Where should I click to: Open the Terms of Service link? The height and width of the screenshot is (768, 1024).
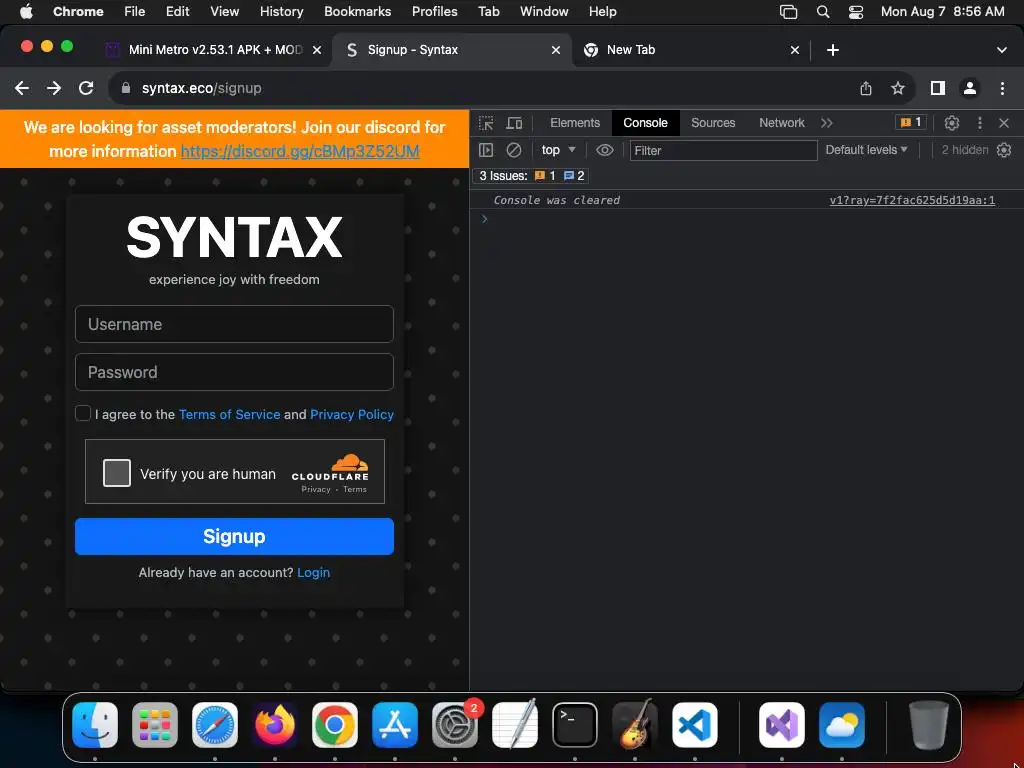(x=229, y=414)
